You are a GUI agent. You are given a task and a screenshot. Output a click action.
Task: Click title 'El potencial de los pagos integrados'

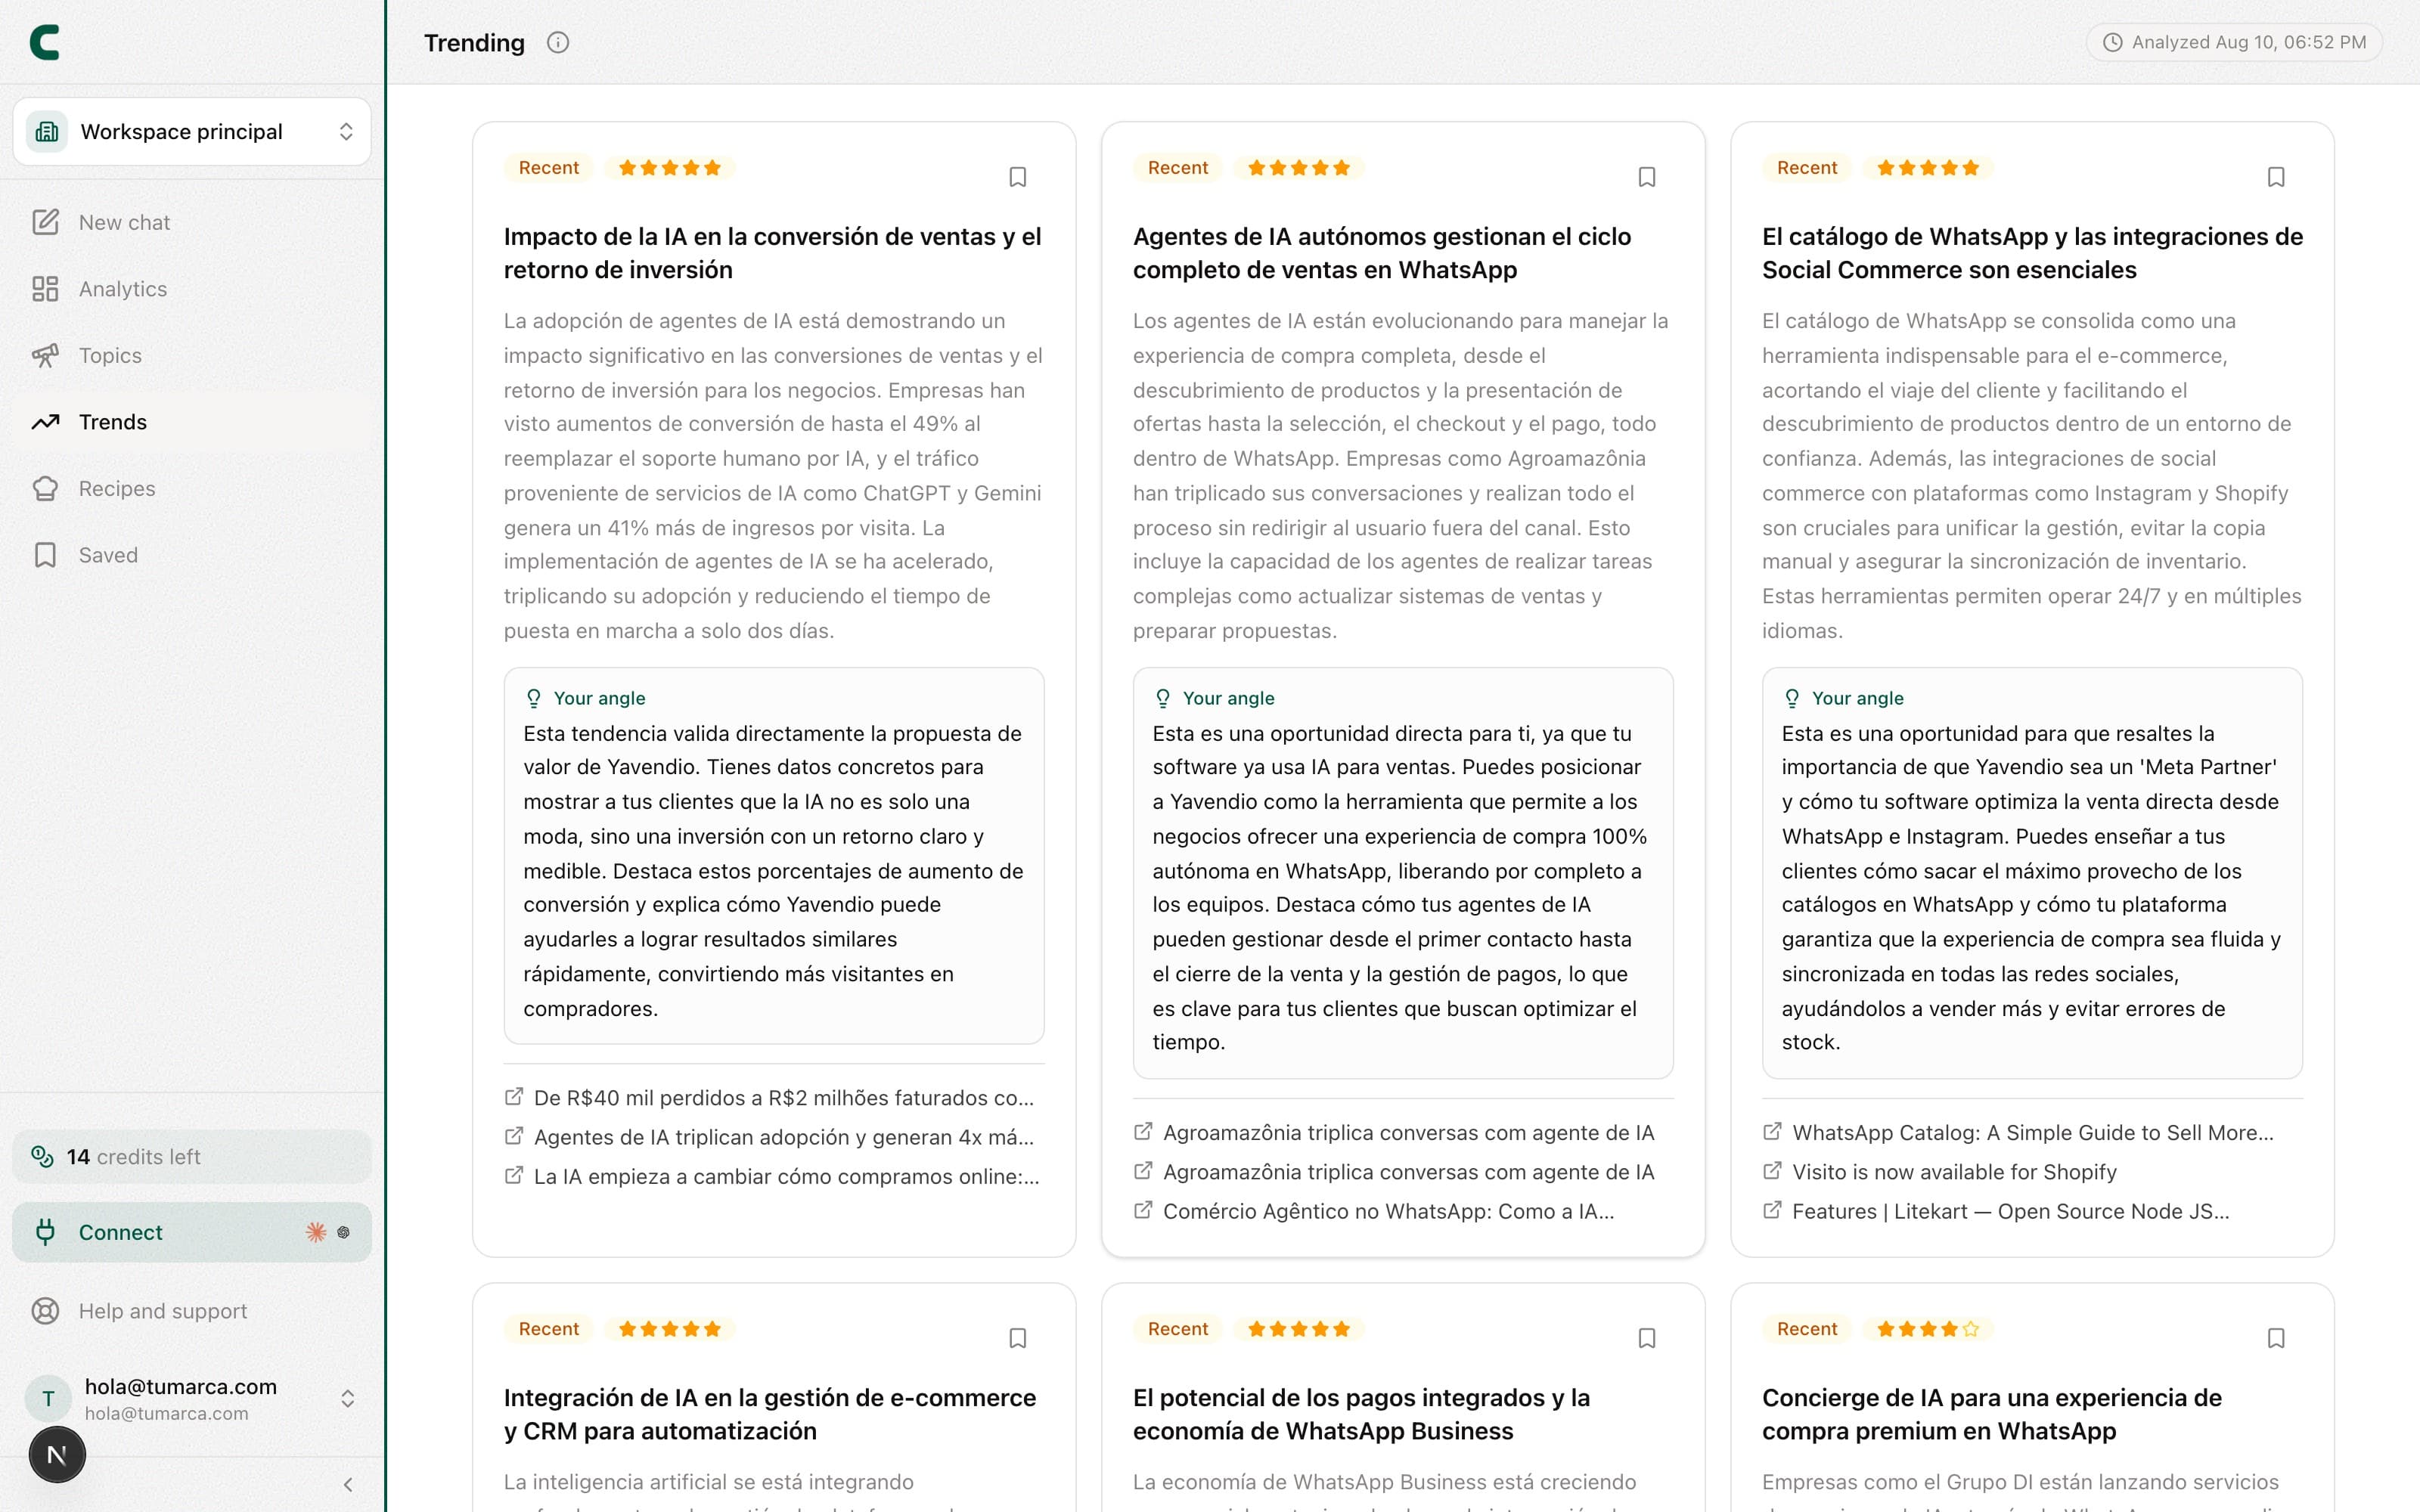pyautogui.click(x=1361, y=1414)
